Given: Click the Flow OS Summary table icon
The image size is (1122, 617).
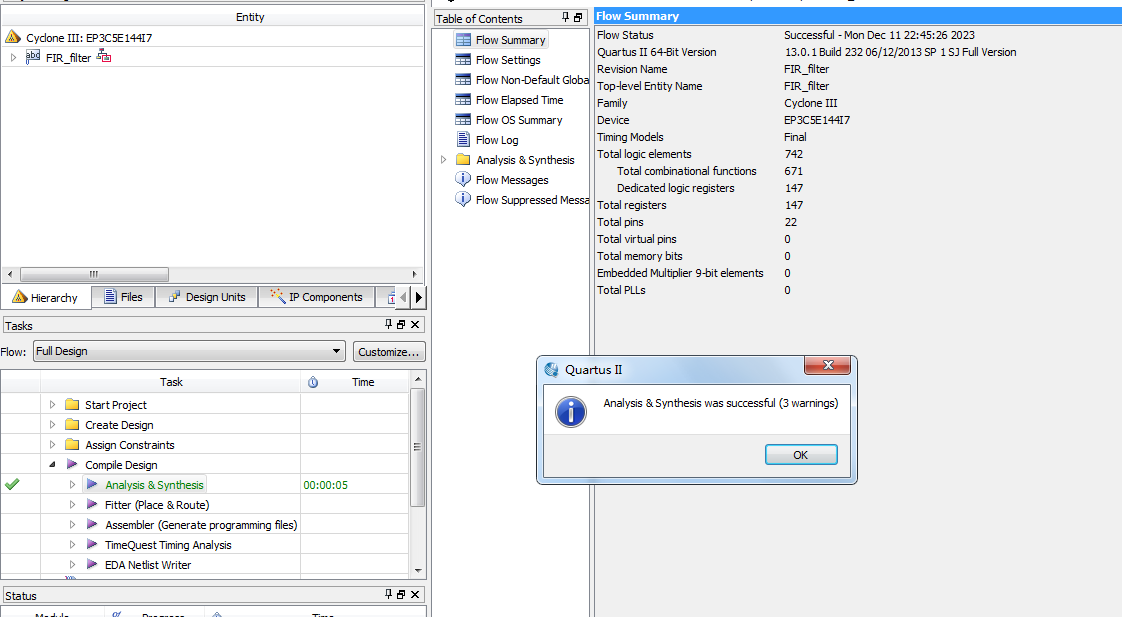Looking at the screenshot, I should [463, 120].
